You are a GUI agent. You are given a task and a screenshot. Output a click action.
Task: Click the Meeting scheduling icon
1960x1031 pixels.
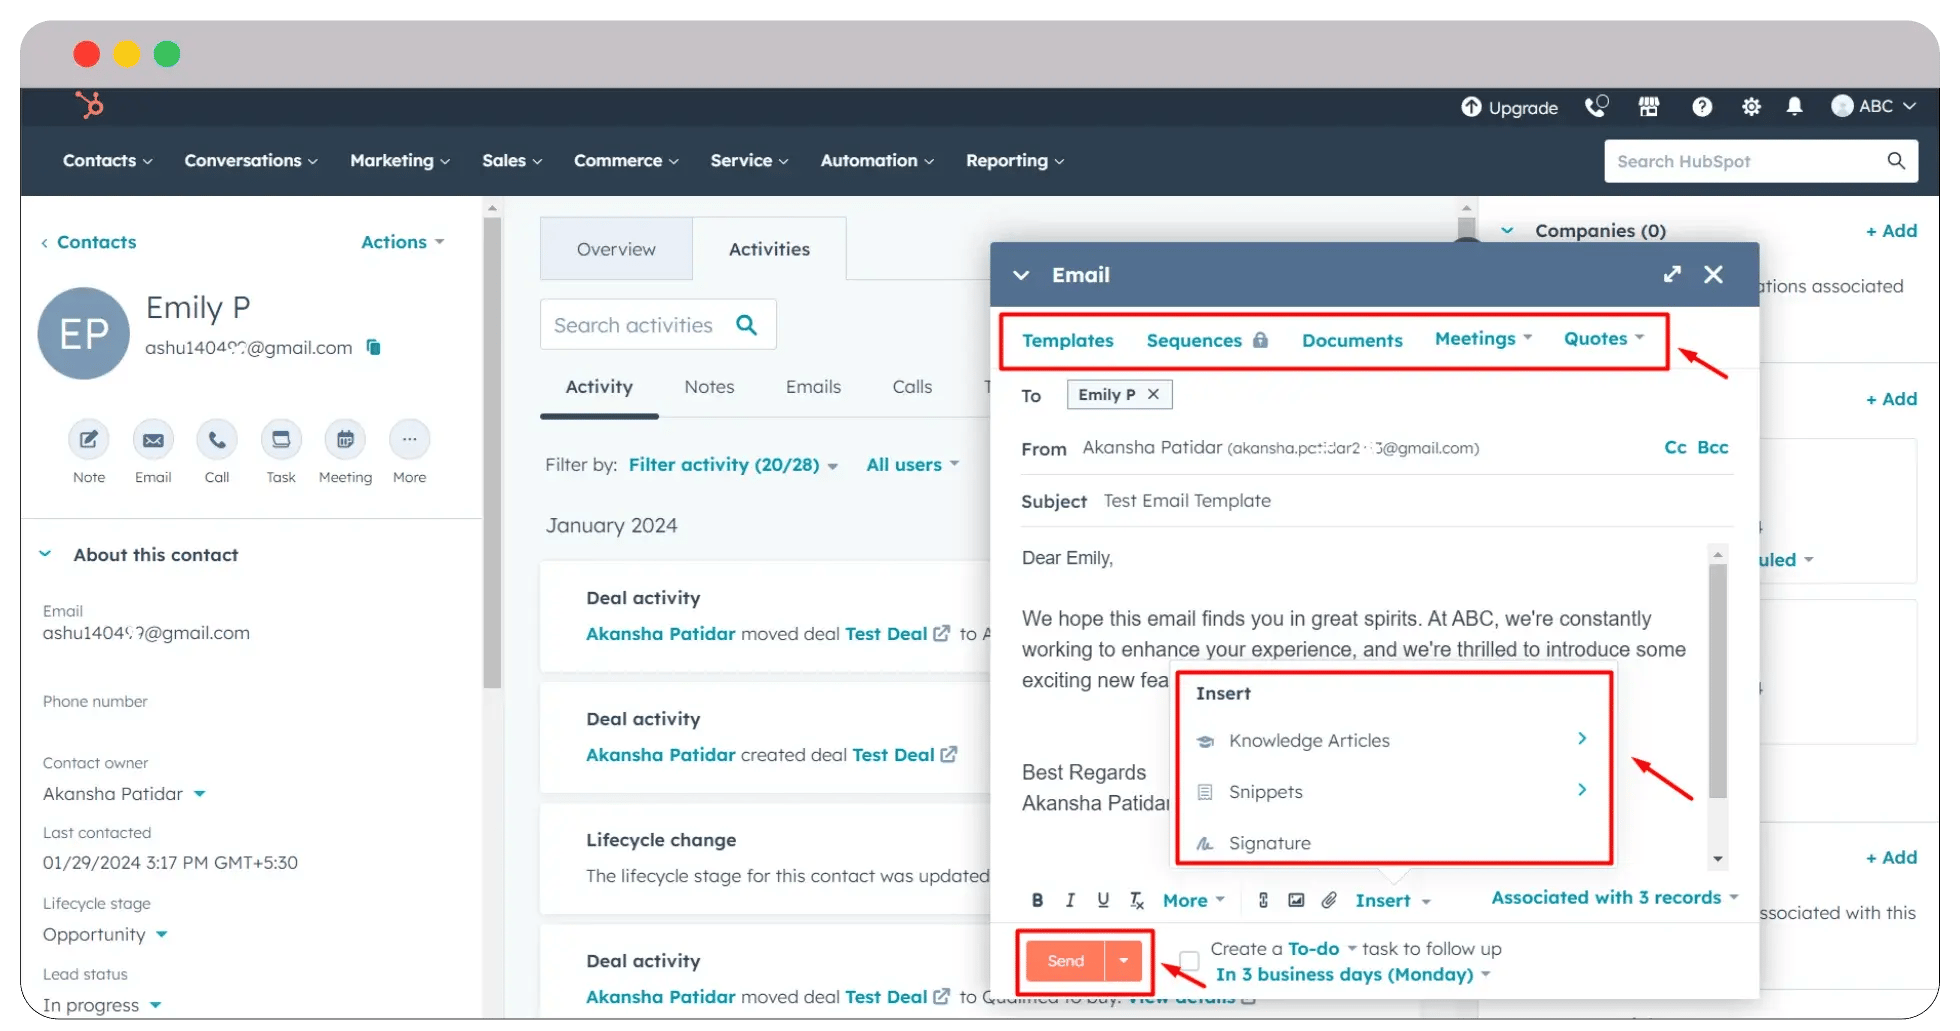(345, 440)
